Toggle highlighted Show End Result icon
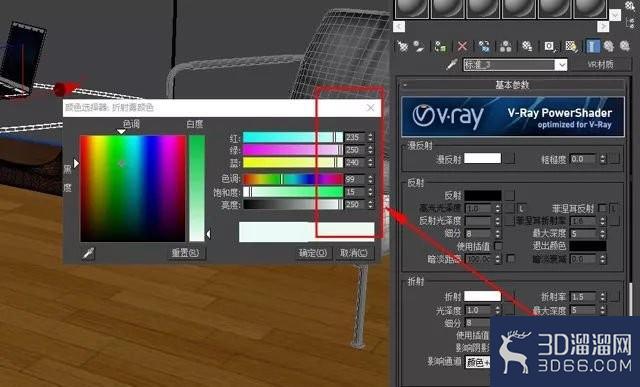Viewport: 640px width, 387px height. [593, 46]
